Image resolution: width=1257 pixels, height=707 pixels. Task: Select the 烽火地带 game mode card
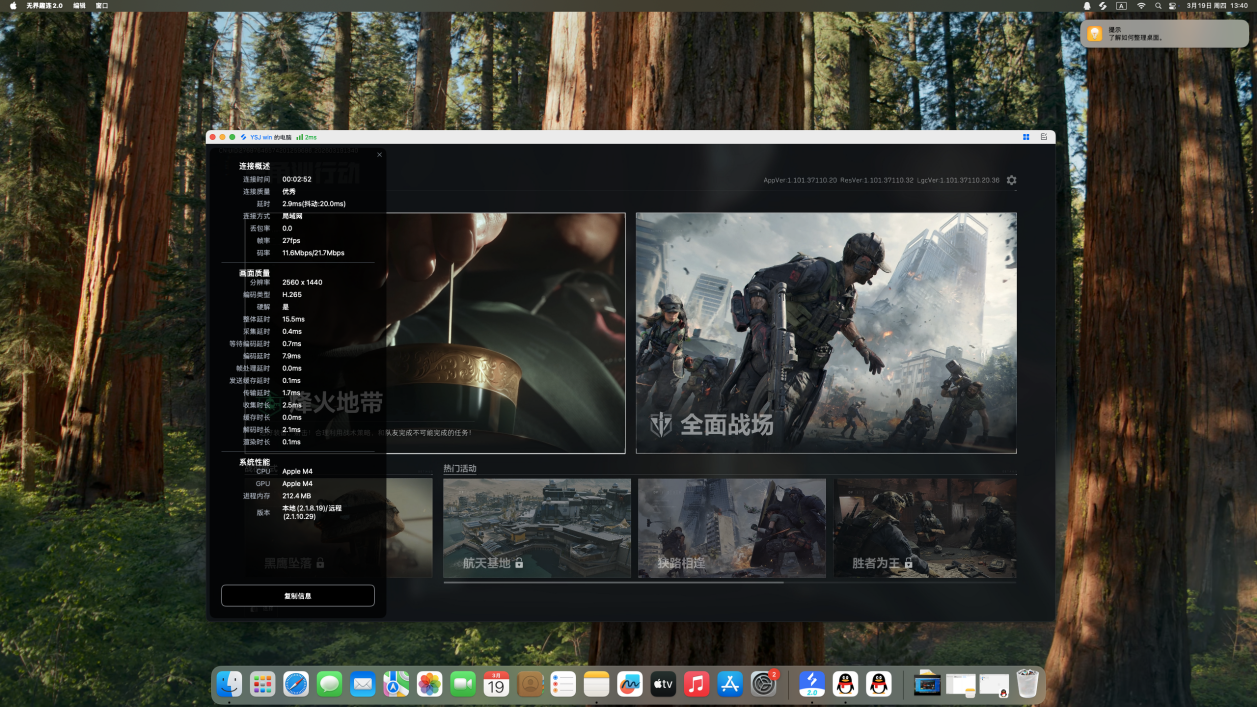pos(505,333)
